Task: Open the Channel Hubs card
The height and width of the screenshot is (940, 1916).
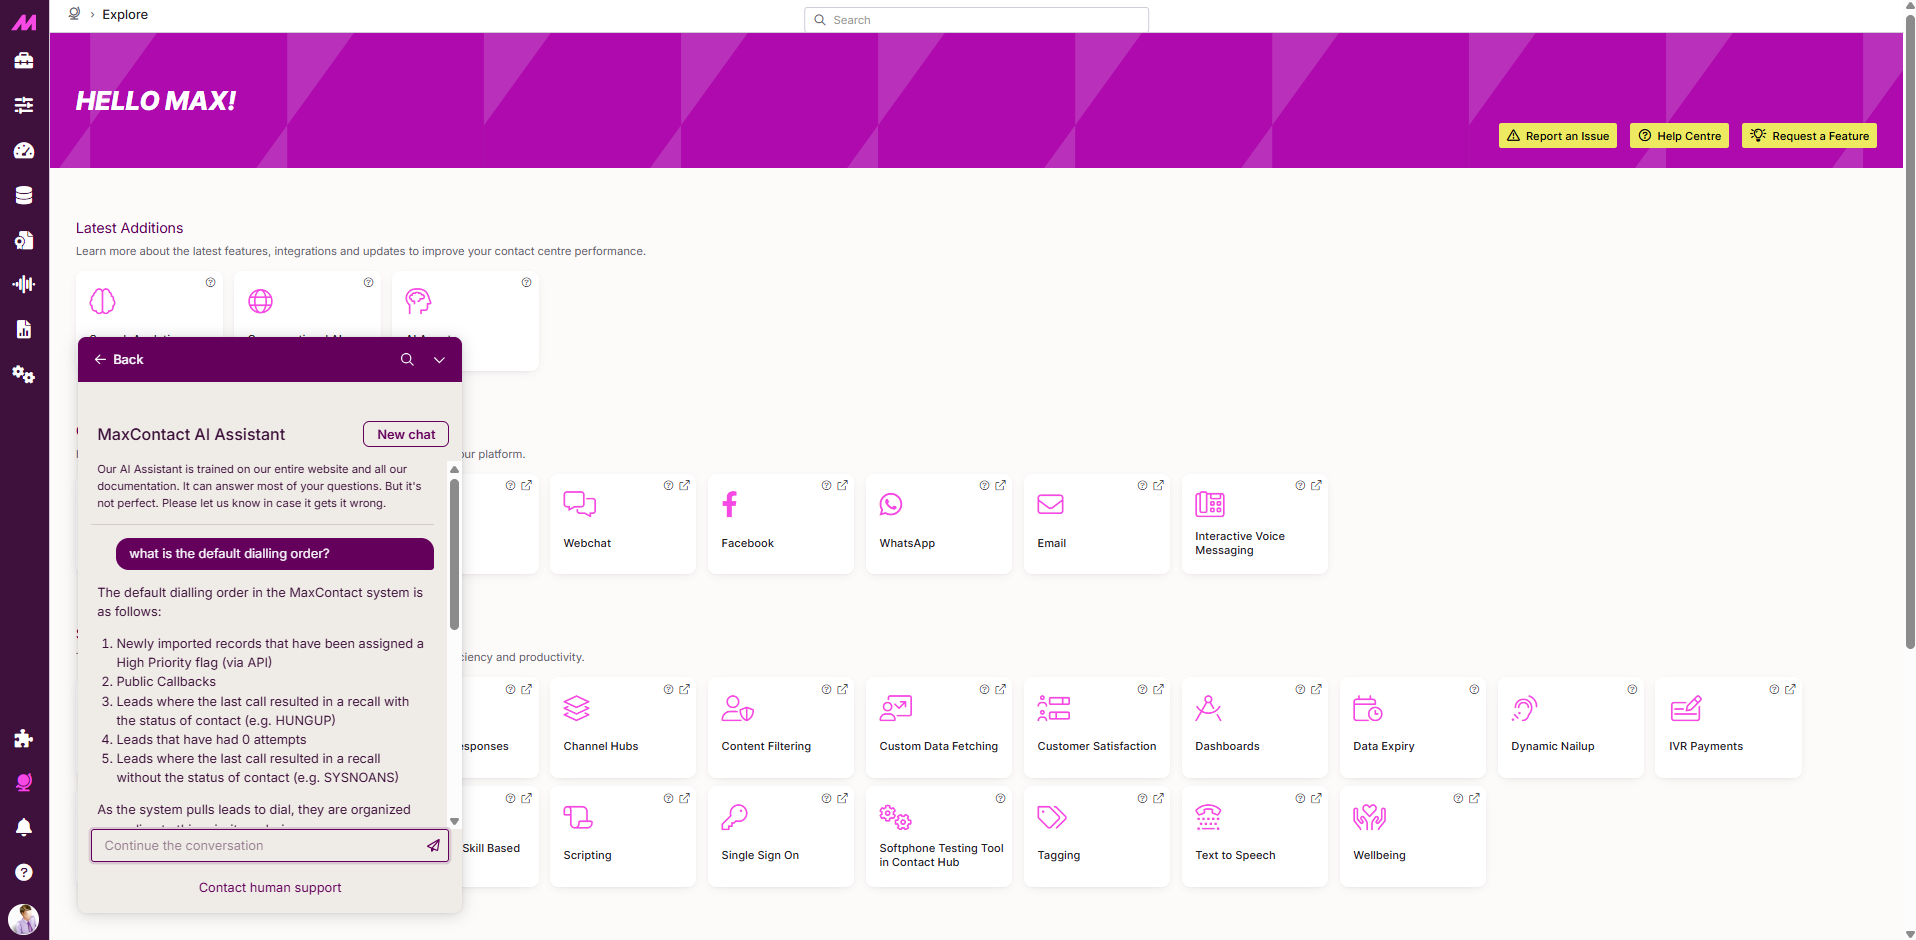Action: point(623,727)
